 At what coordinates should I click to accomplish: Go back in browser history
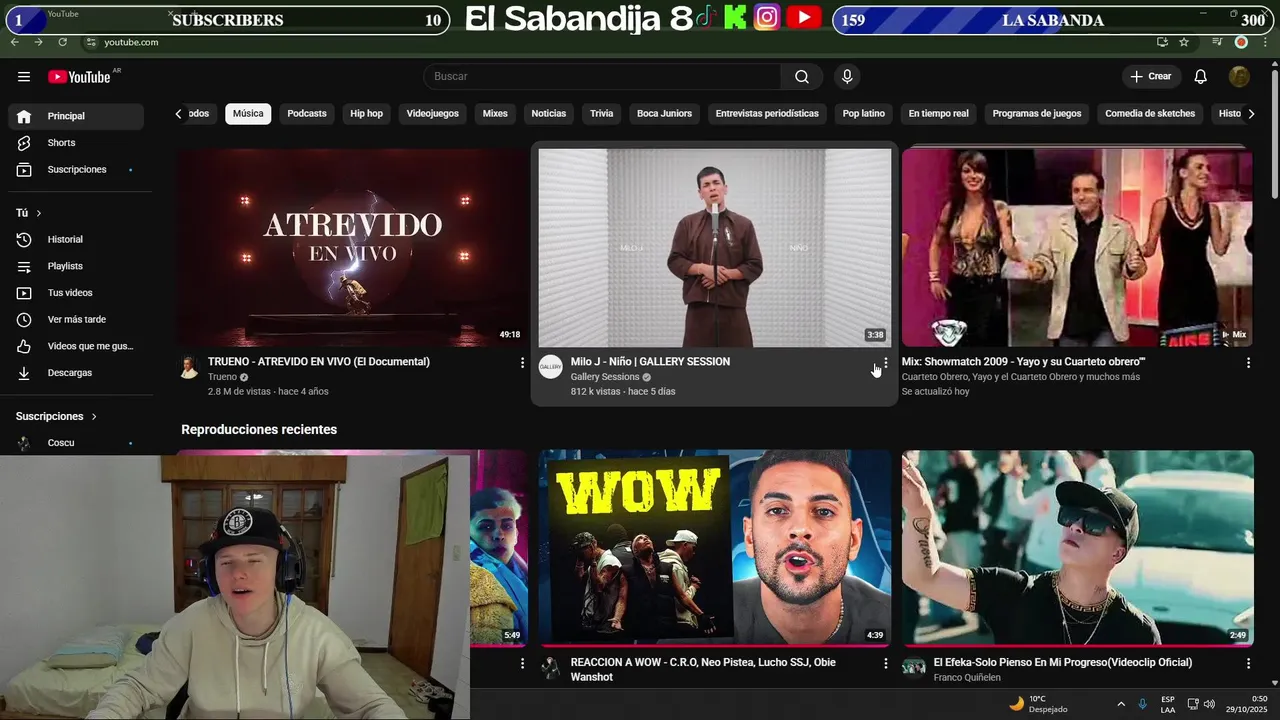(15, 42)
